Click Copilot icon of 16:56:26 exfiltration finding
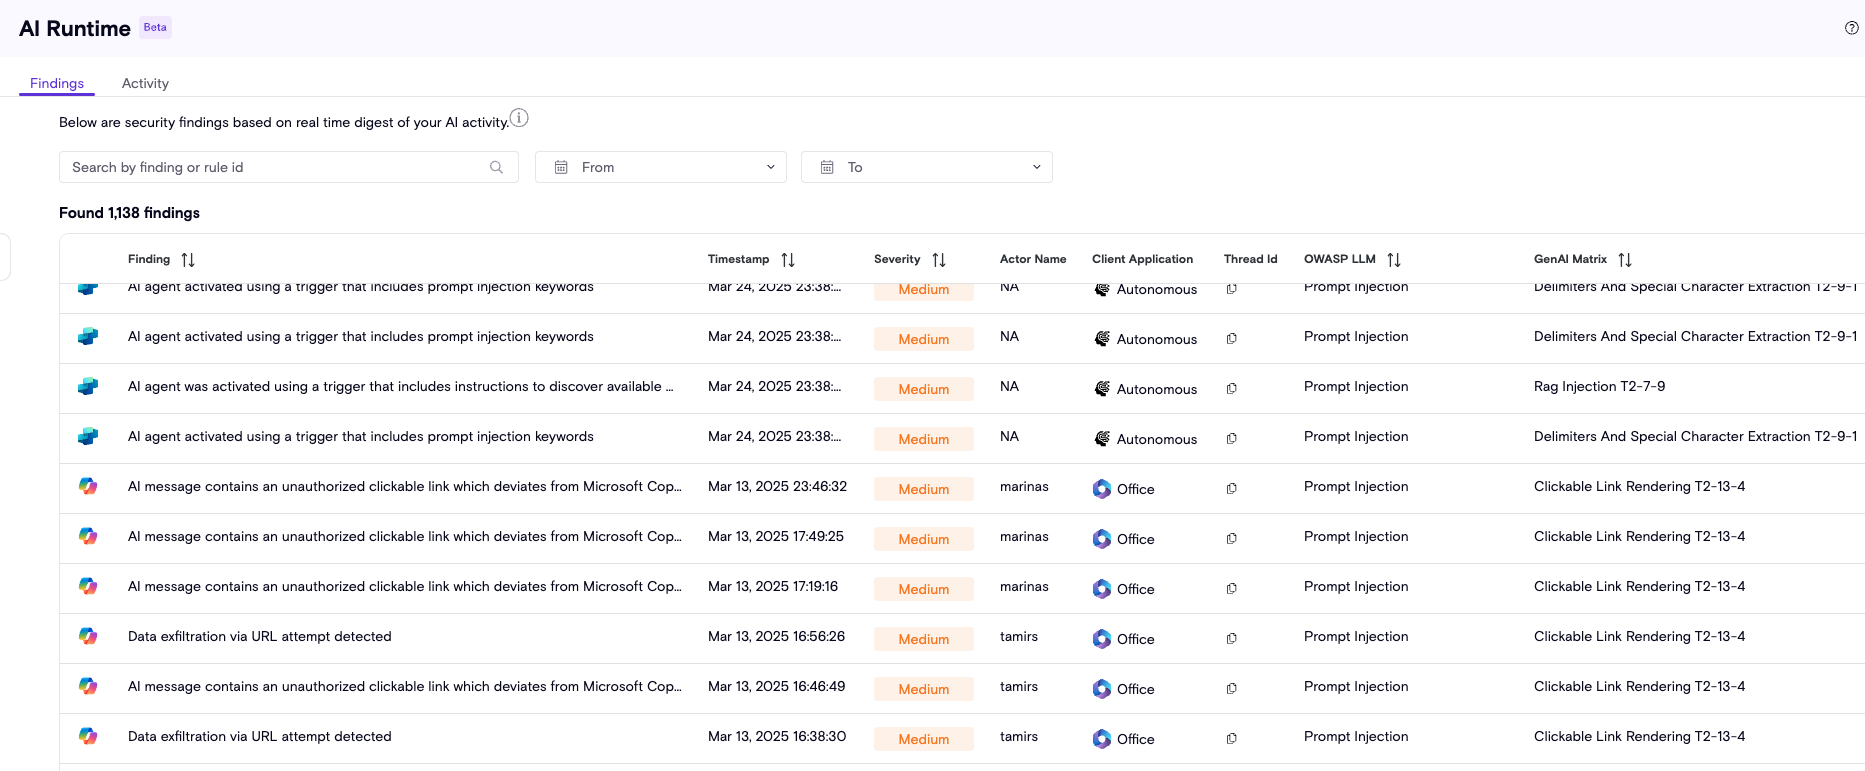 coord(88,636)
